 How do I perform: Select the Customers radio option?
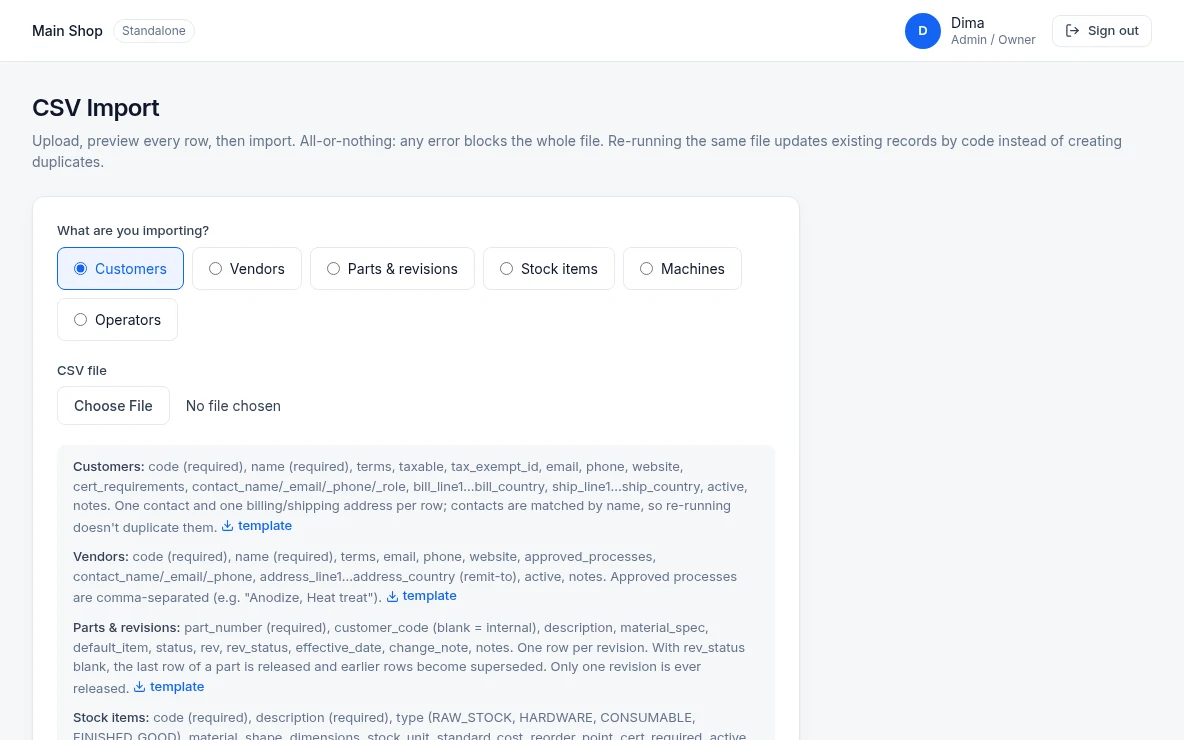tap(120, 269)
